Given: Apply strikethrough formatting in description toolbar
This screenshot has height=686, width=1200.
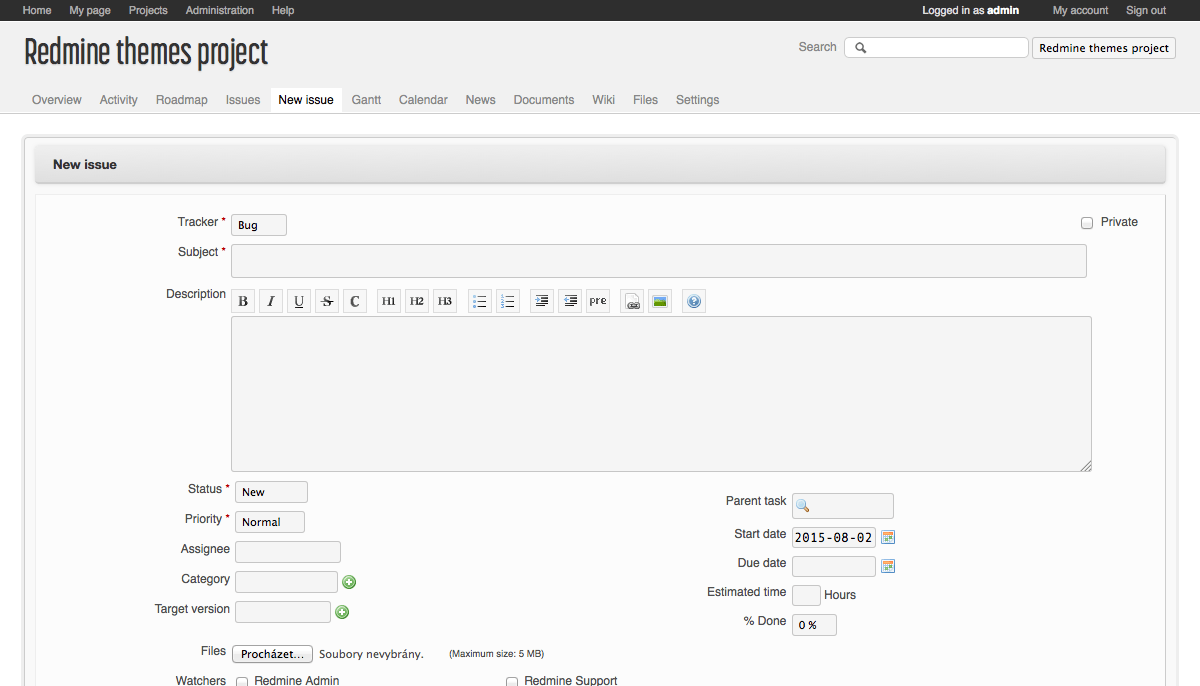Looking at the screenshot, I should pos(327,301).
